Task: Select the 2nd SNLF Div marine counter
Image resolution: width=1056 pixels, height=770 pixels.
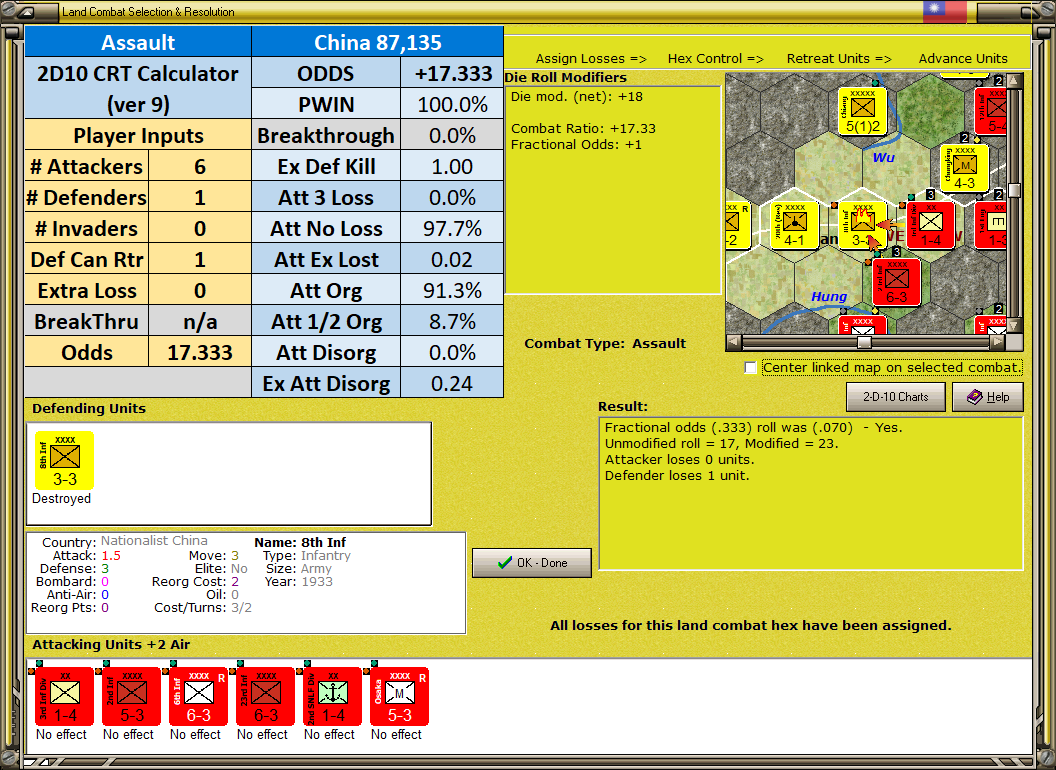Action: pos(332,697)
